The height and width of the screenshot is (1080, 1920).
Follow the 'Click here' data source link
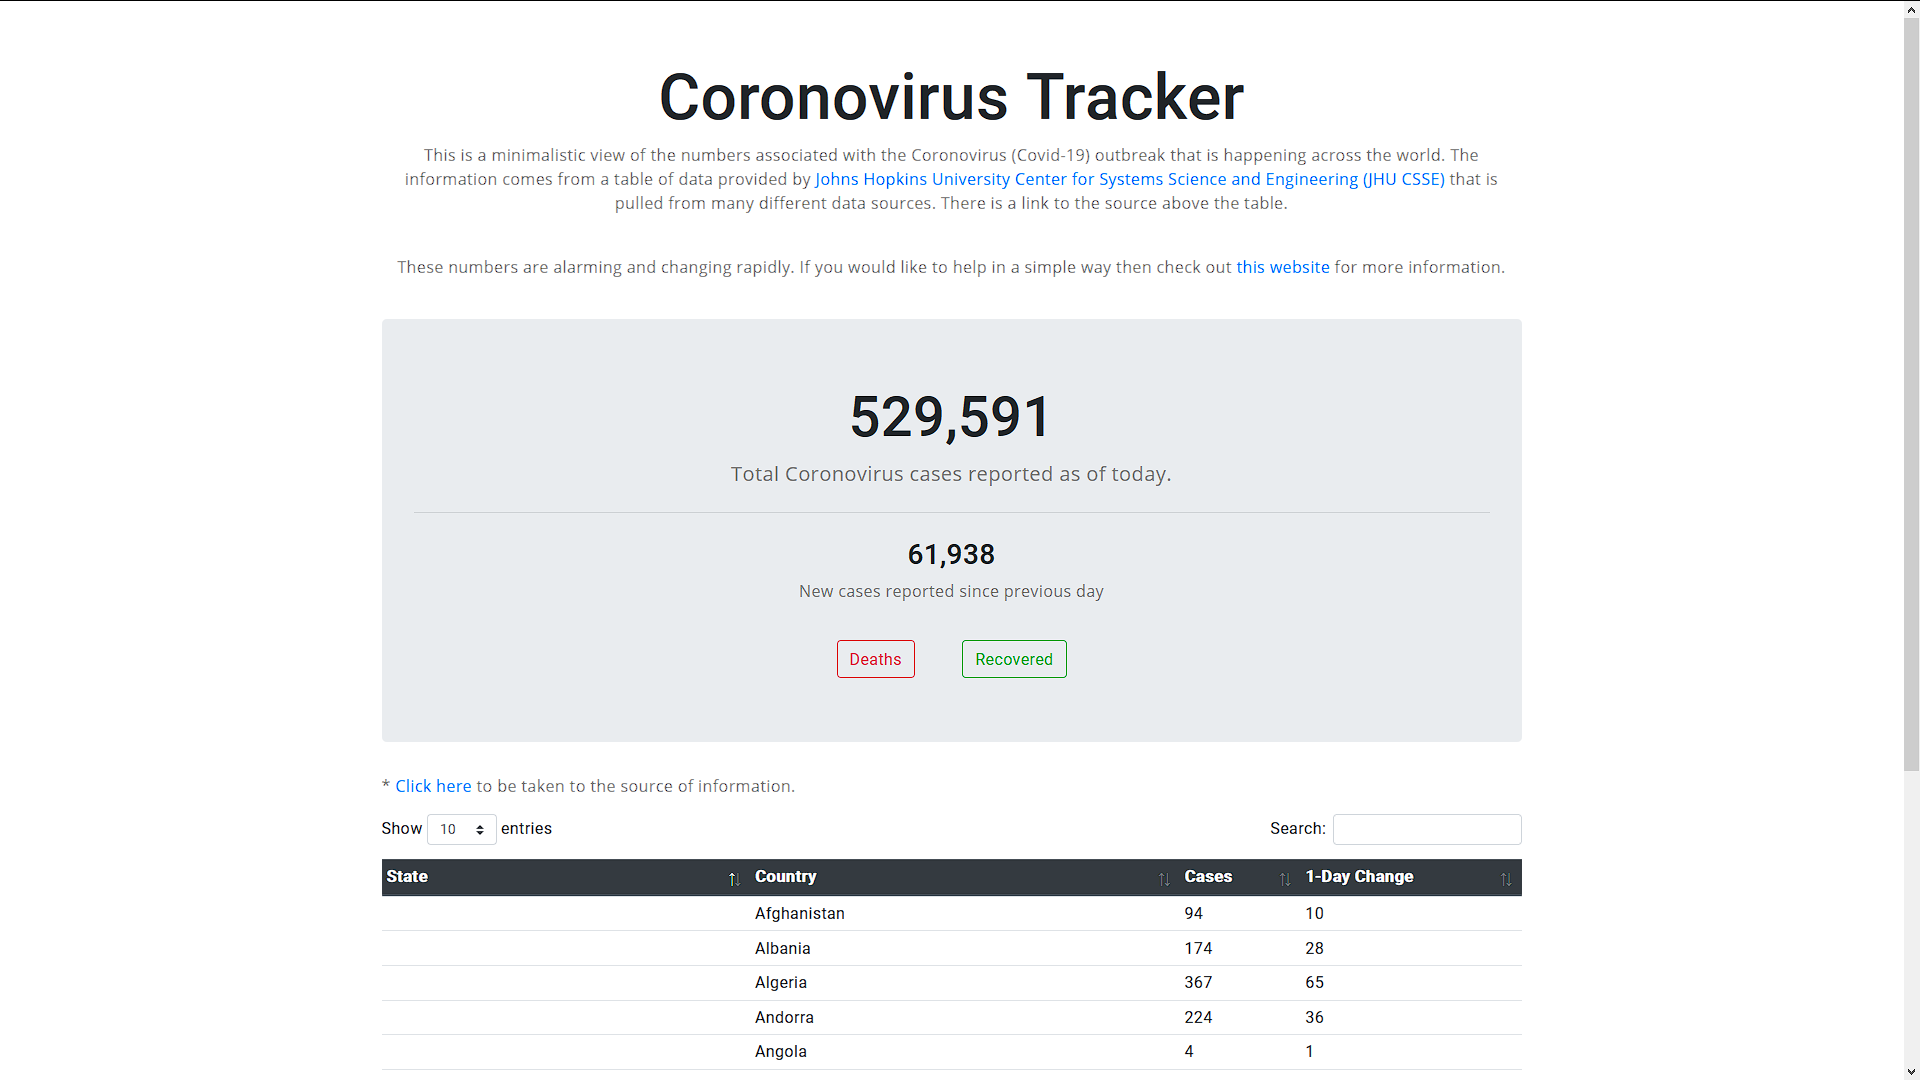(433, 786)
